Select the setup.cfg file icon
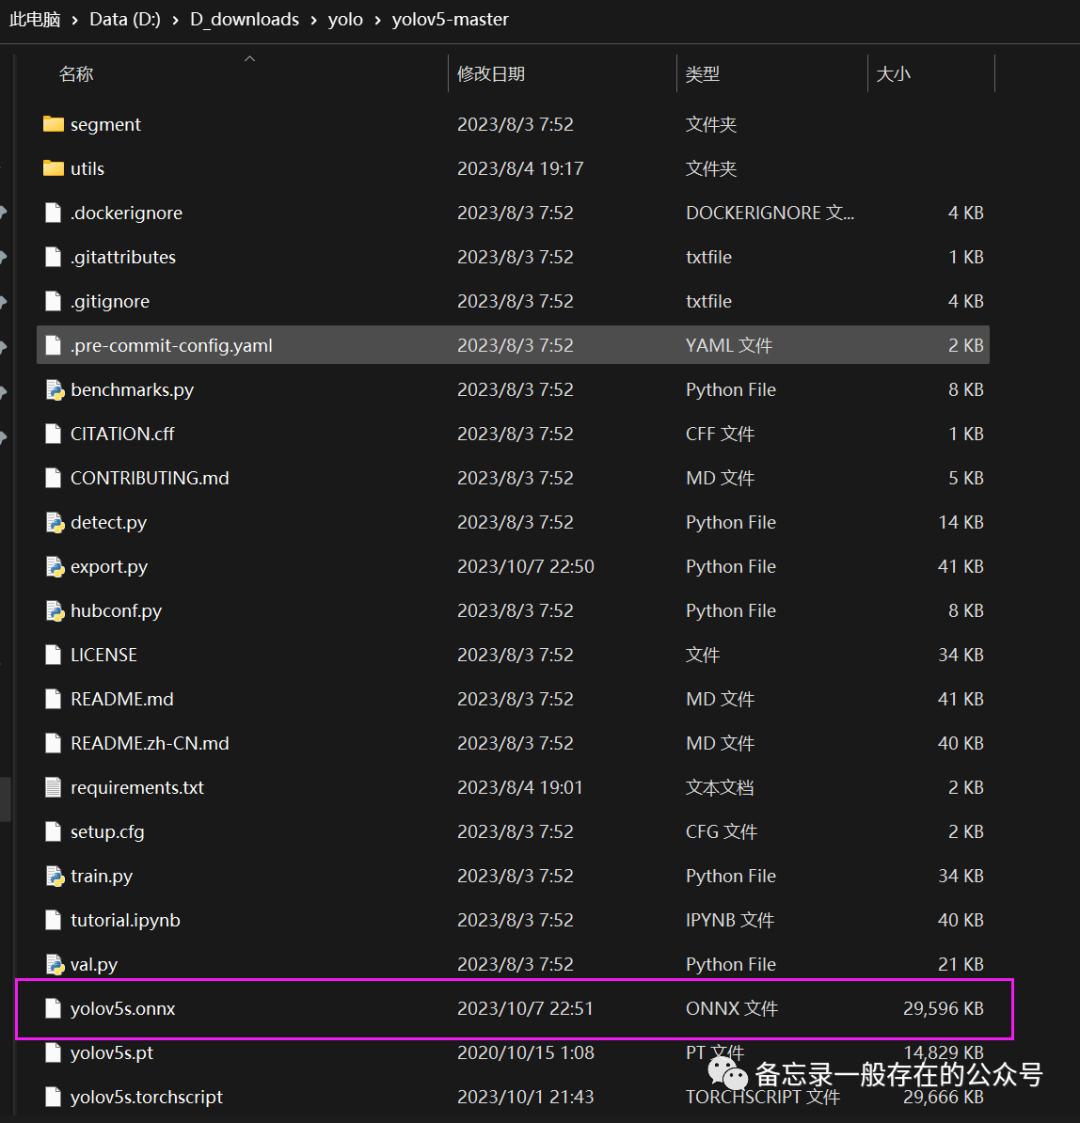 (x=53, y=832)
